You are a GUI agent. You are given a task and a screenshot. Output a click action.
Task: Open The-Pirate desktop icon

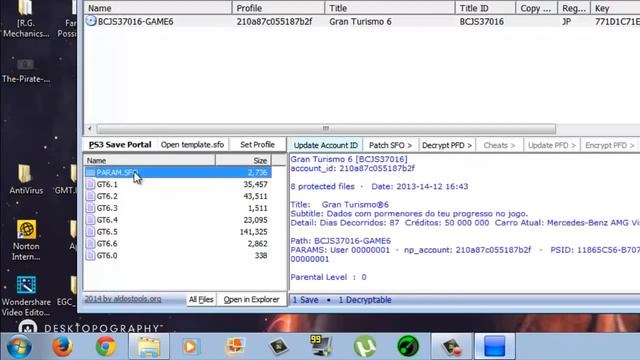tap(26, 71)
